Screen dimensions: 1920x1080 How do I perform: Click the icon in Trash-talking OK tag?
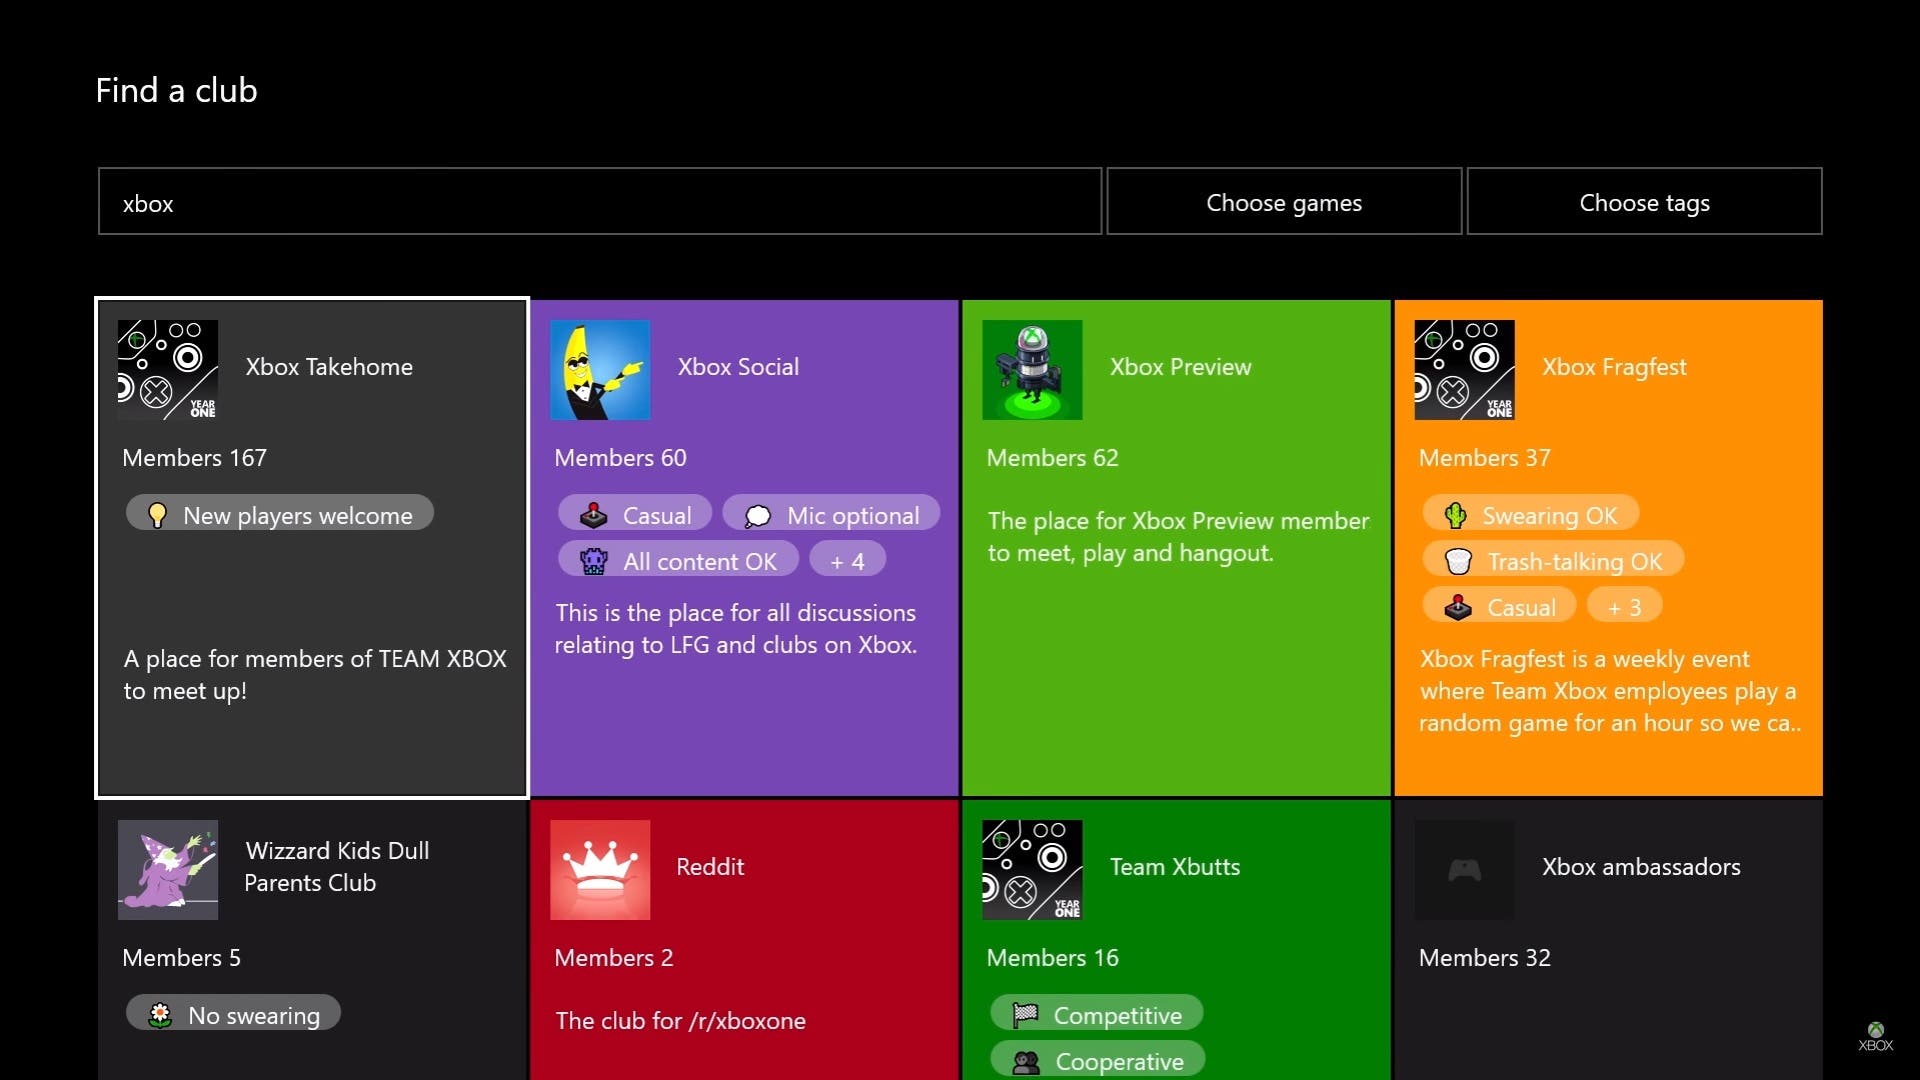click(1458, 561)
